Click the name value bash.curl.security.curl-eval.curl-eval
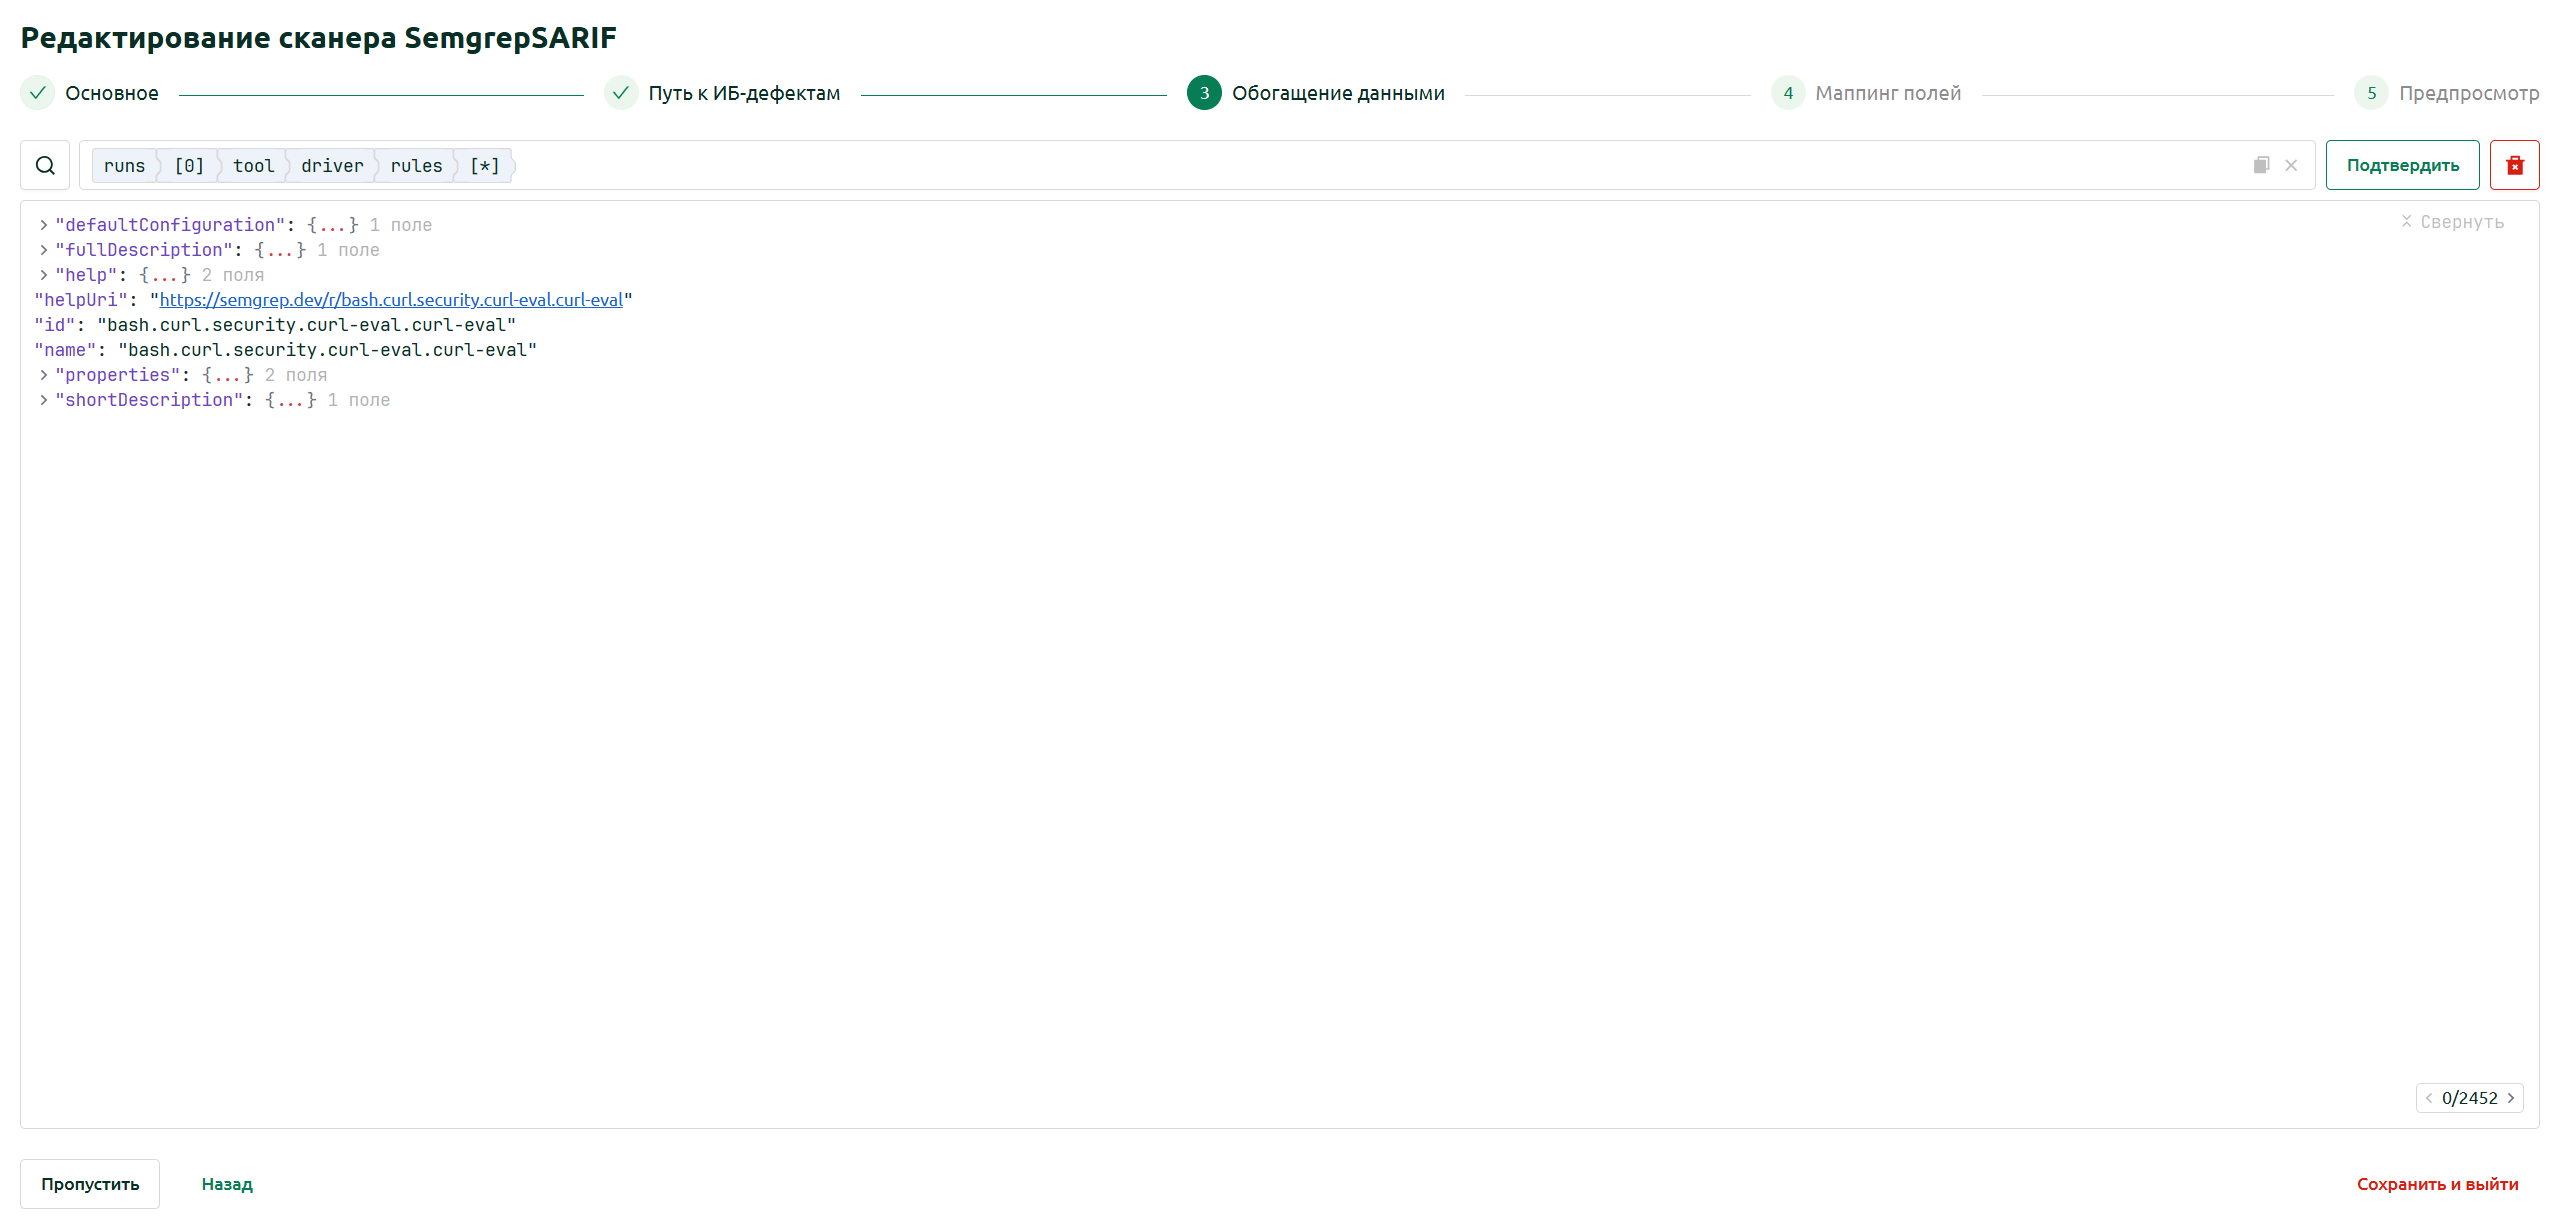2560x1229 pixels. click(x=328, y=350)
